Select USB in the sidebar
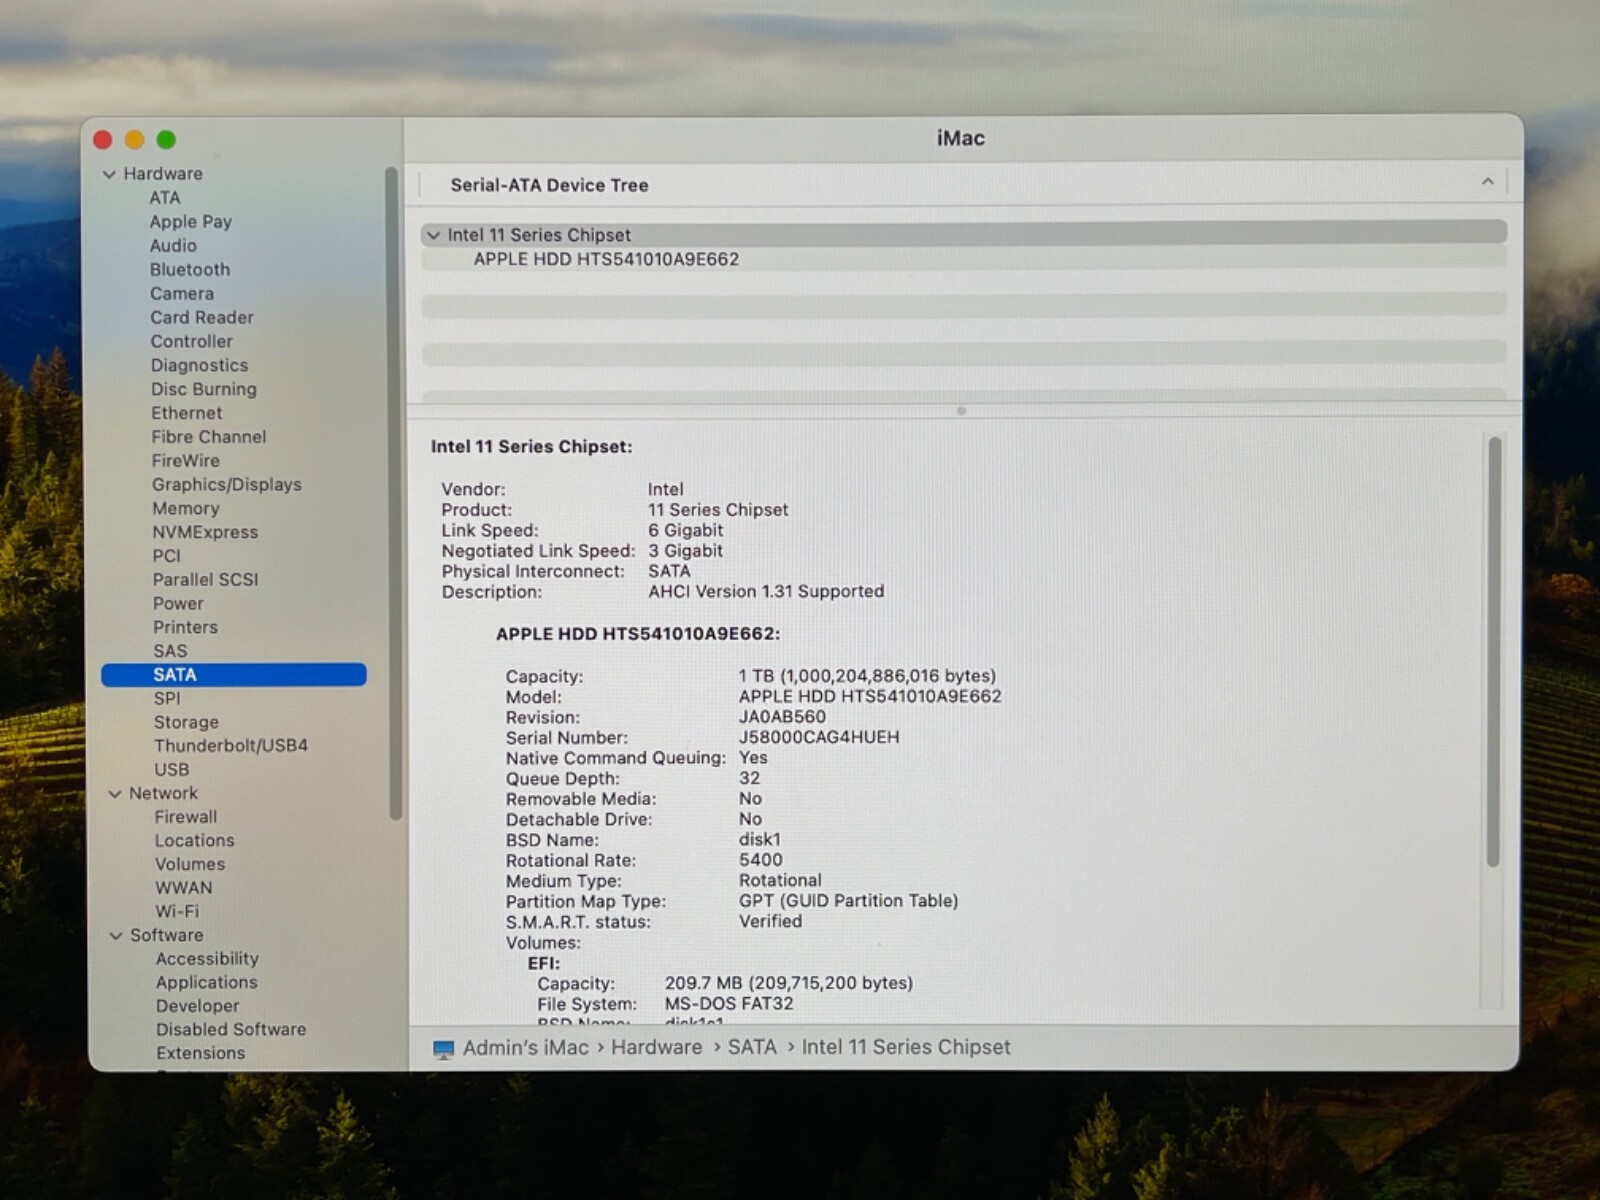This screenshot has height=1200, width=1600. pos(171,770)
